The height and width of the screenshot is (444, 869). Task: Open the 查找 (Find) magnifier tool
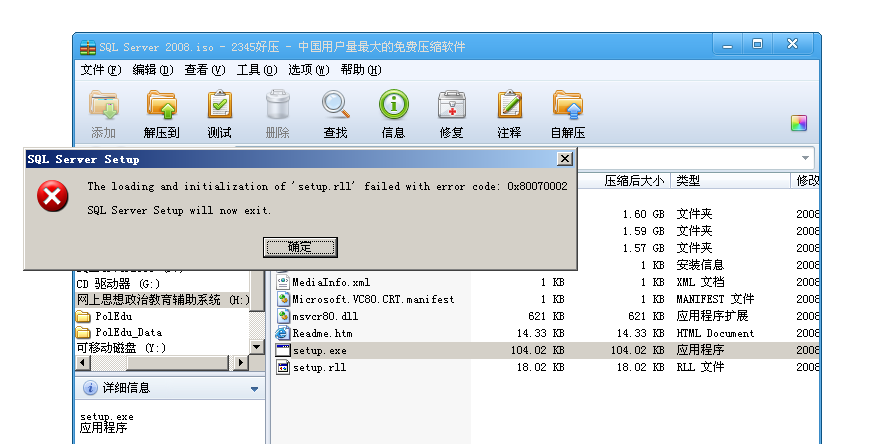tap(336, 104)
